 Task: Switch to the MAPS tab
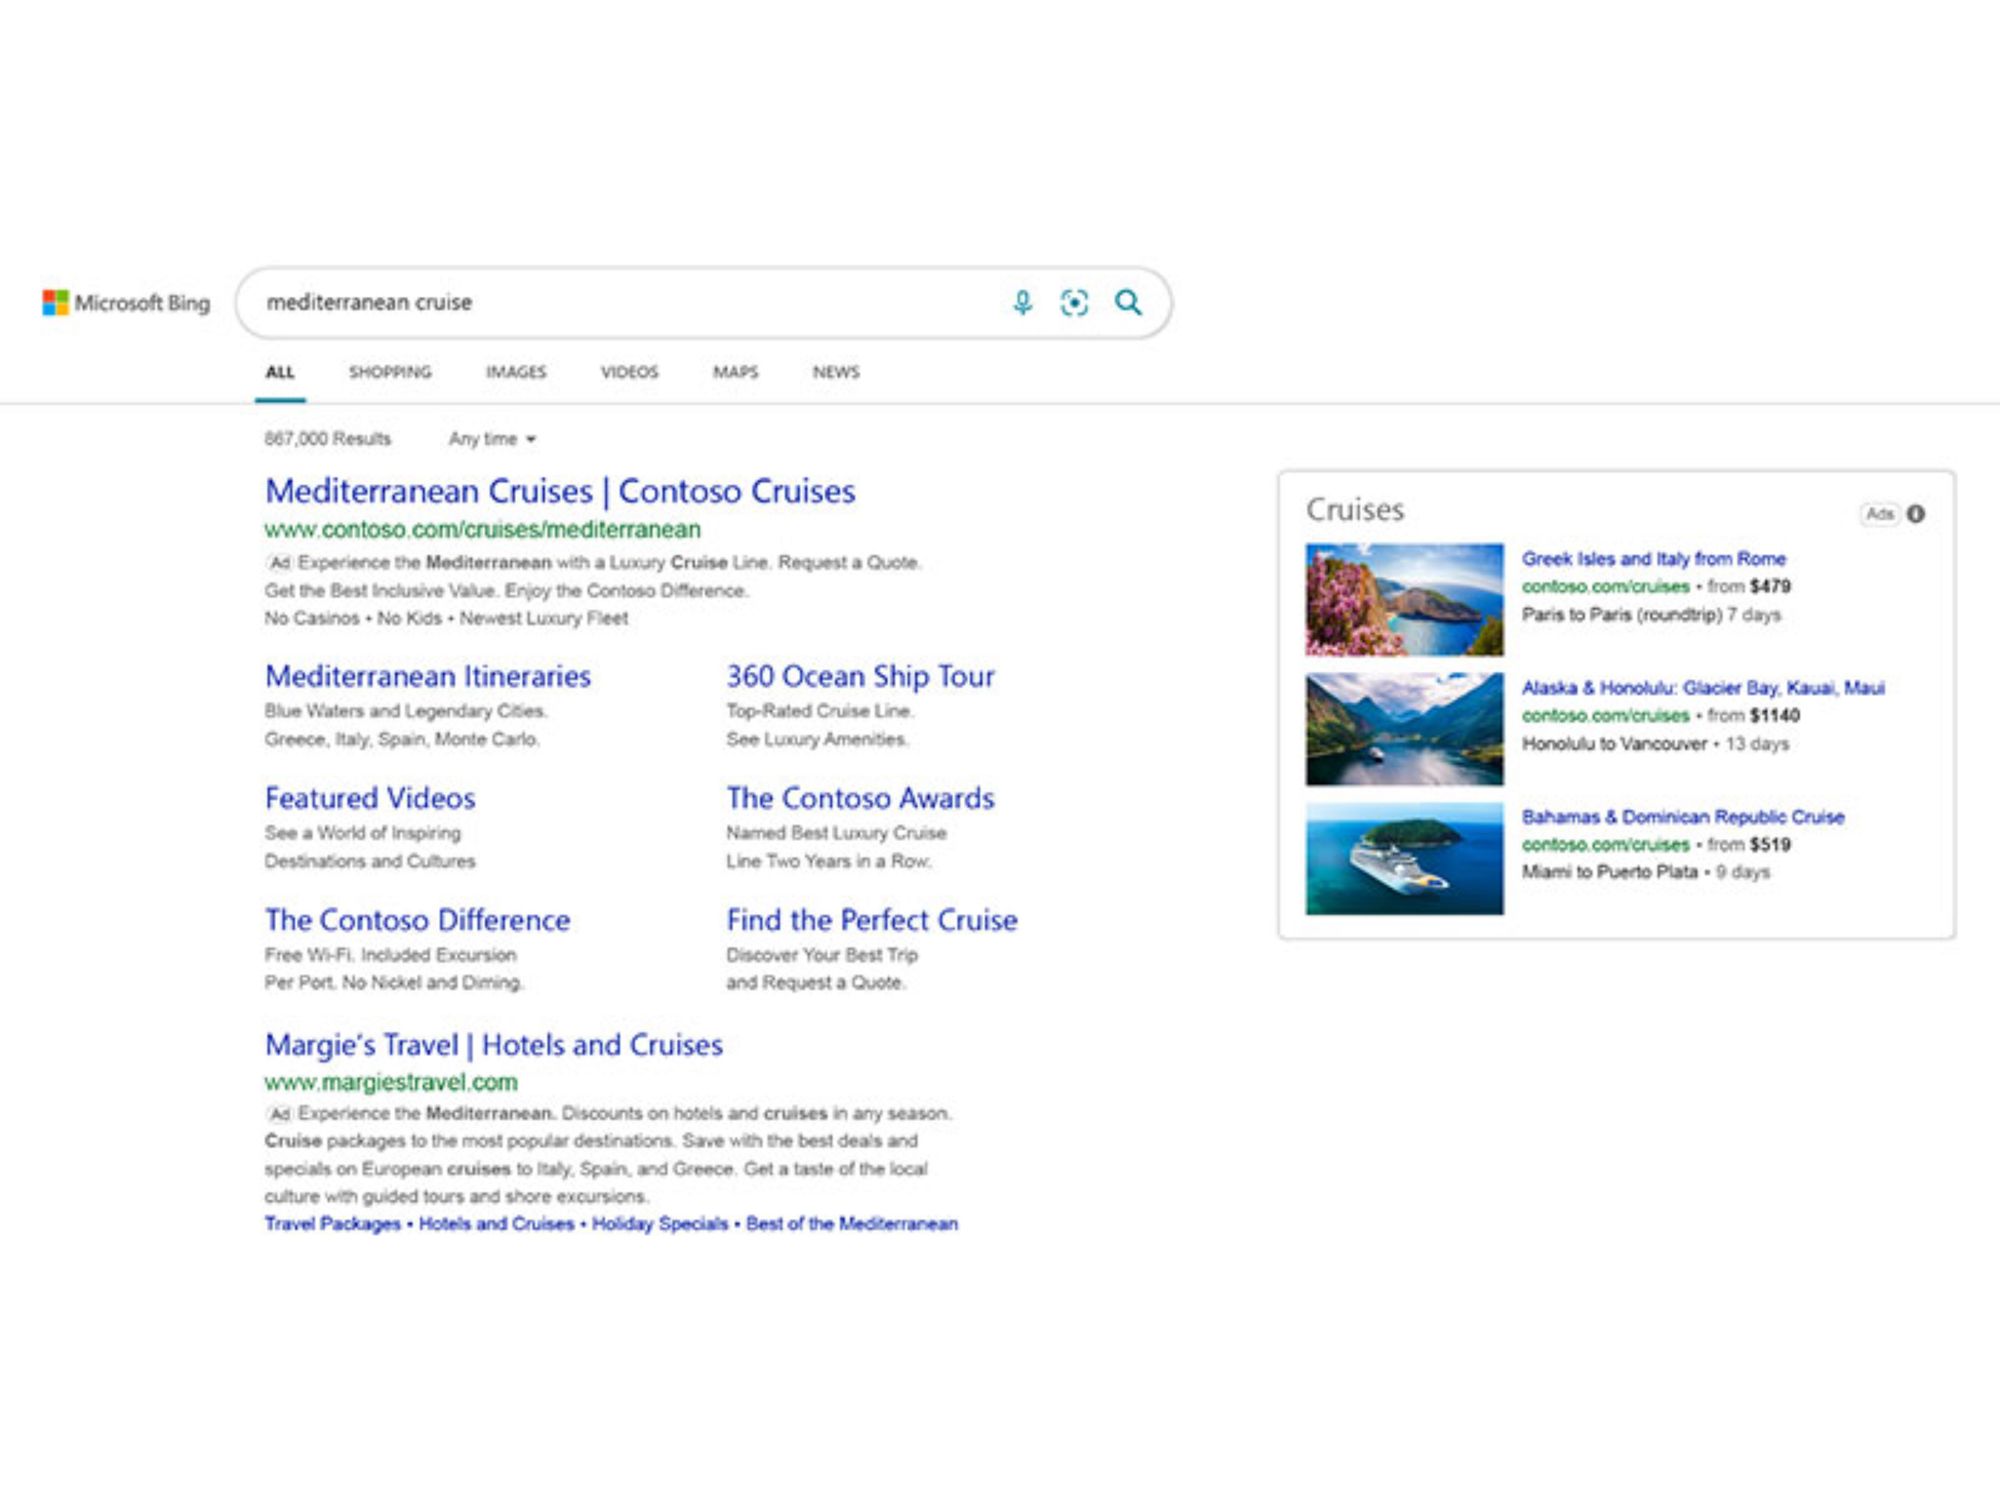(x=735, y=372)
